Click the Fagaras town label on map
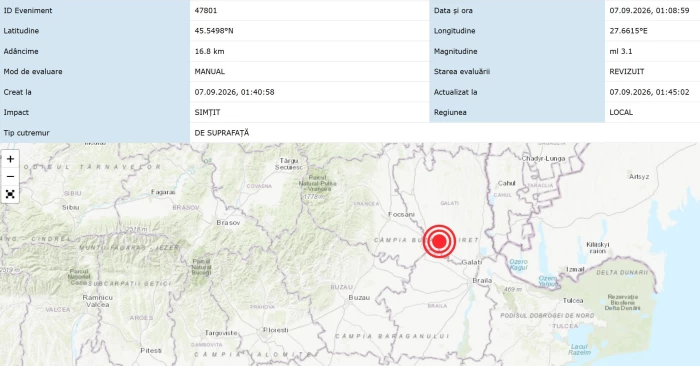 coord(163,192)
